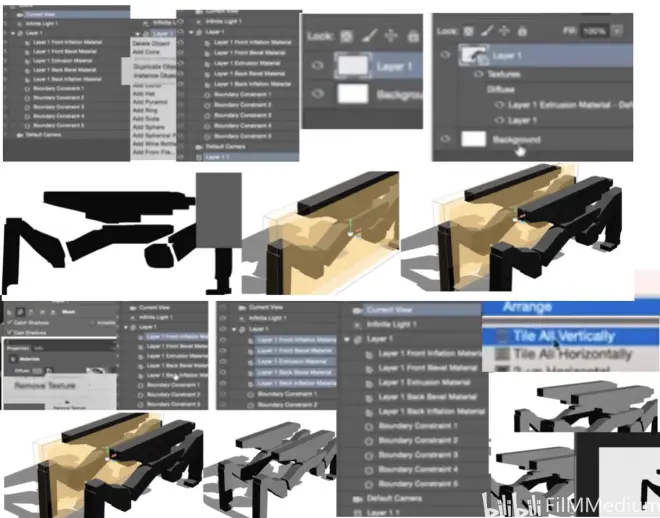
Task: Select Background thumbnail in panel showing Textures
Action: [474, 139]
